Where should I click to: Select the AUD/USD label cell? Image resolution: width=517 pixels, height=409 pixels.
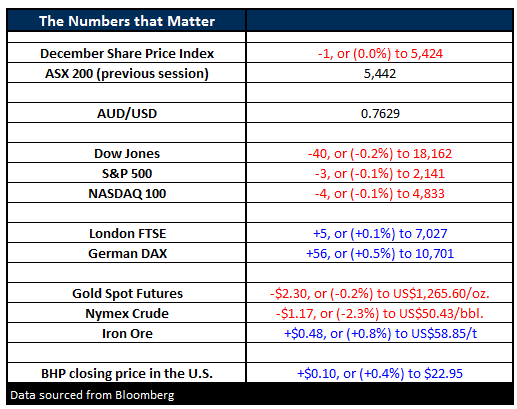(x=127, y=113)
